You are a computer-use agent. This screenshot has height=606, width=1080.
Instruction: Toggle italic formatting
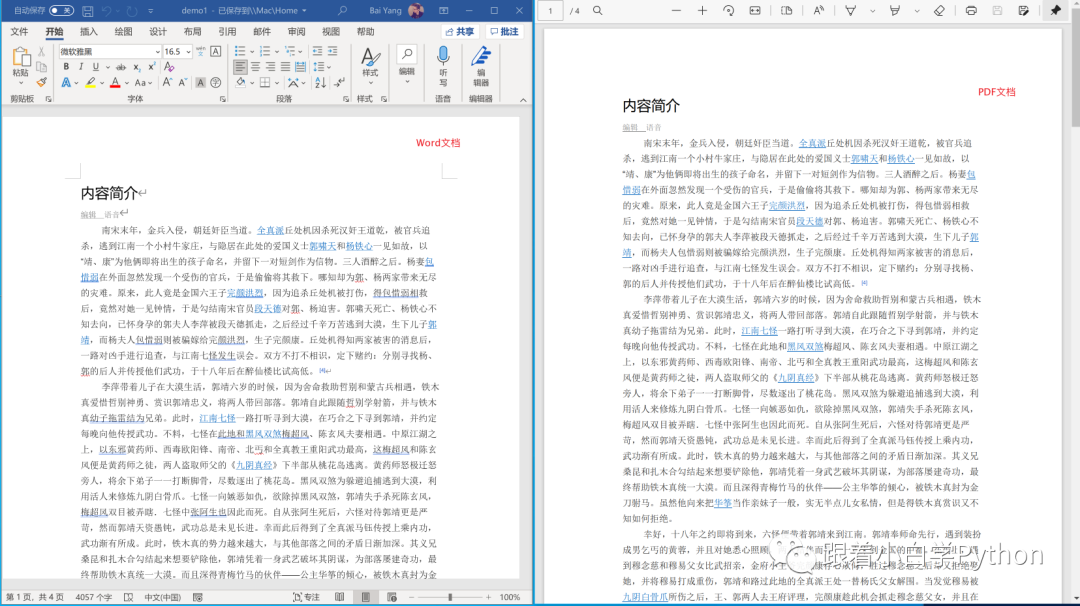pyautogui.click(x=81, y=67)
